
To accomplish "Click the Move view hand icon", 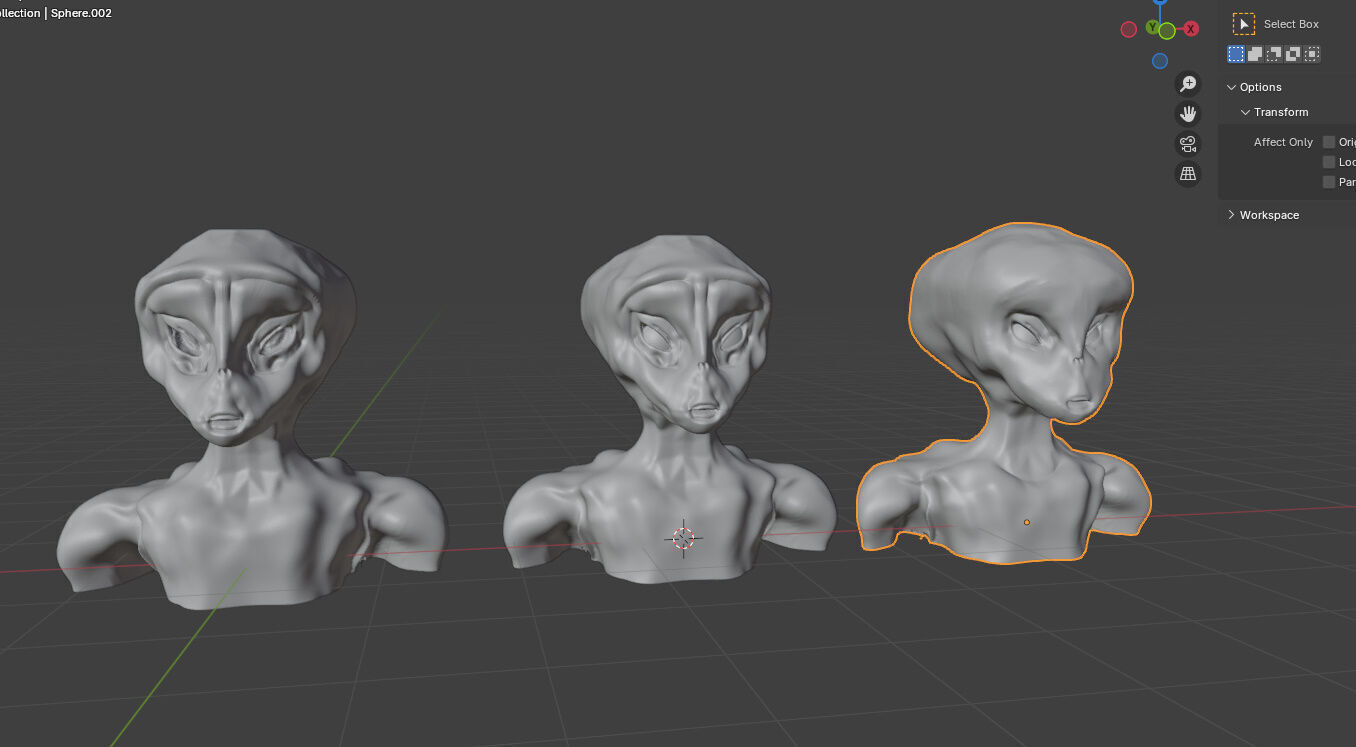I will pyautogui.click(x=1188, y=114).
